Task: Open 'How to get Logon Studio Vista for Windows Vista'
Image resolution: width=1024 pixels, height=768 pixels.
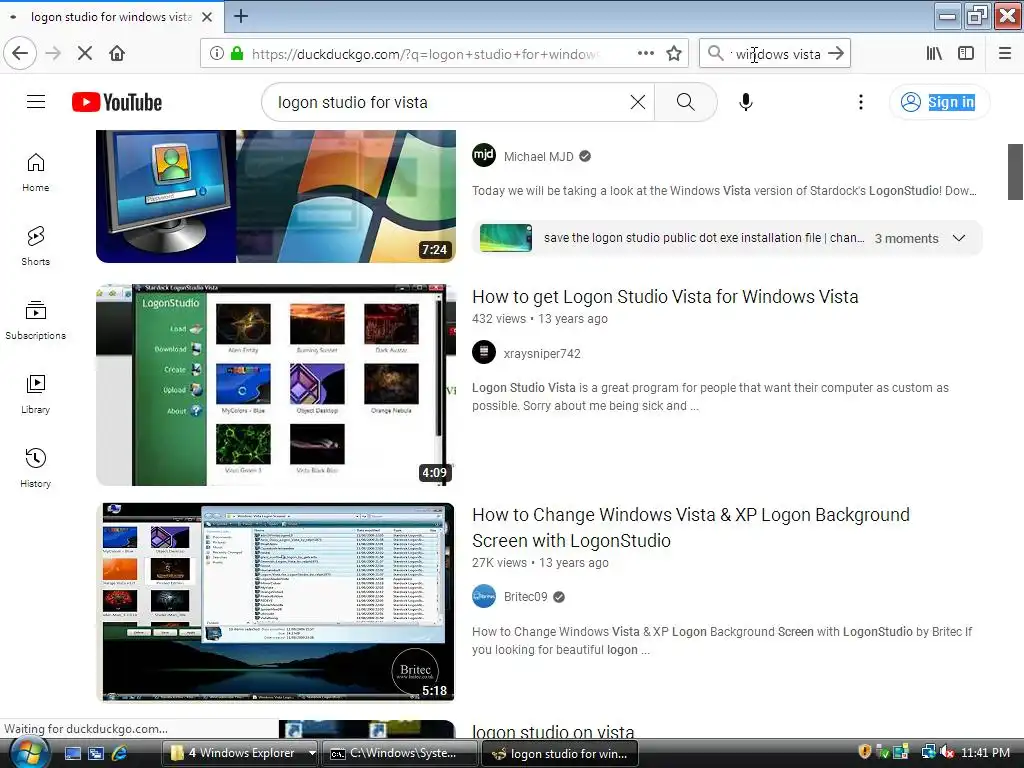Action: (x=665, y=297)
